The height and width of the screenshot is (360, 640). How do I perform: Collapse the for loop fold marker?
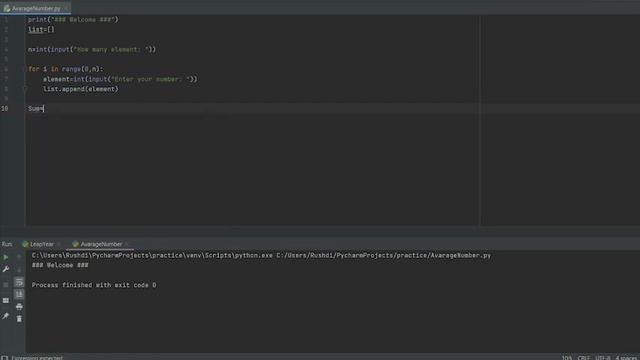25,69
